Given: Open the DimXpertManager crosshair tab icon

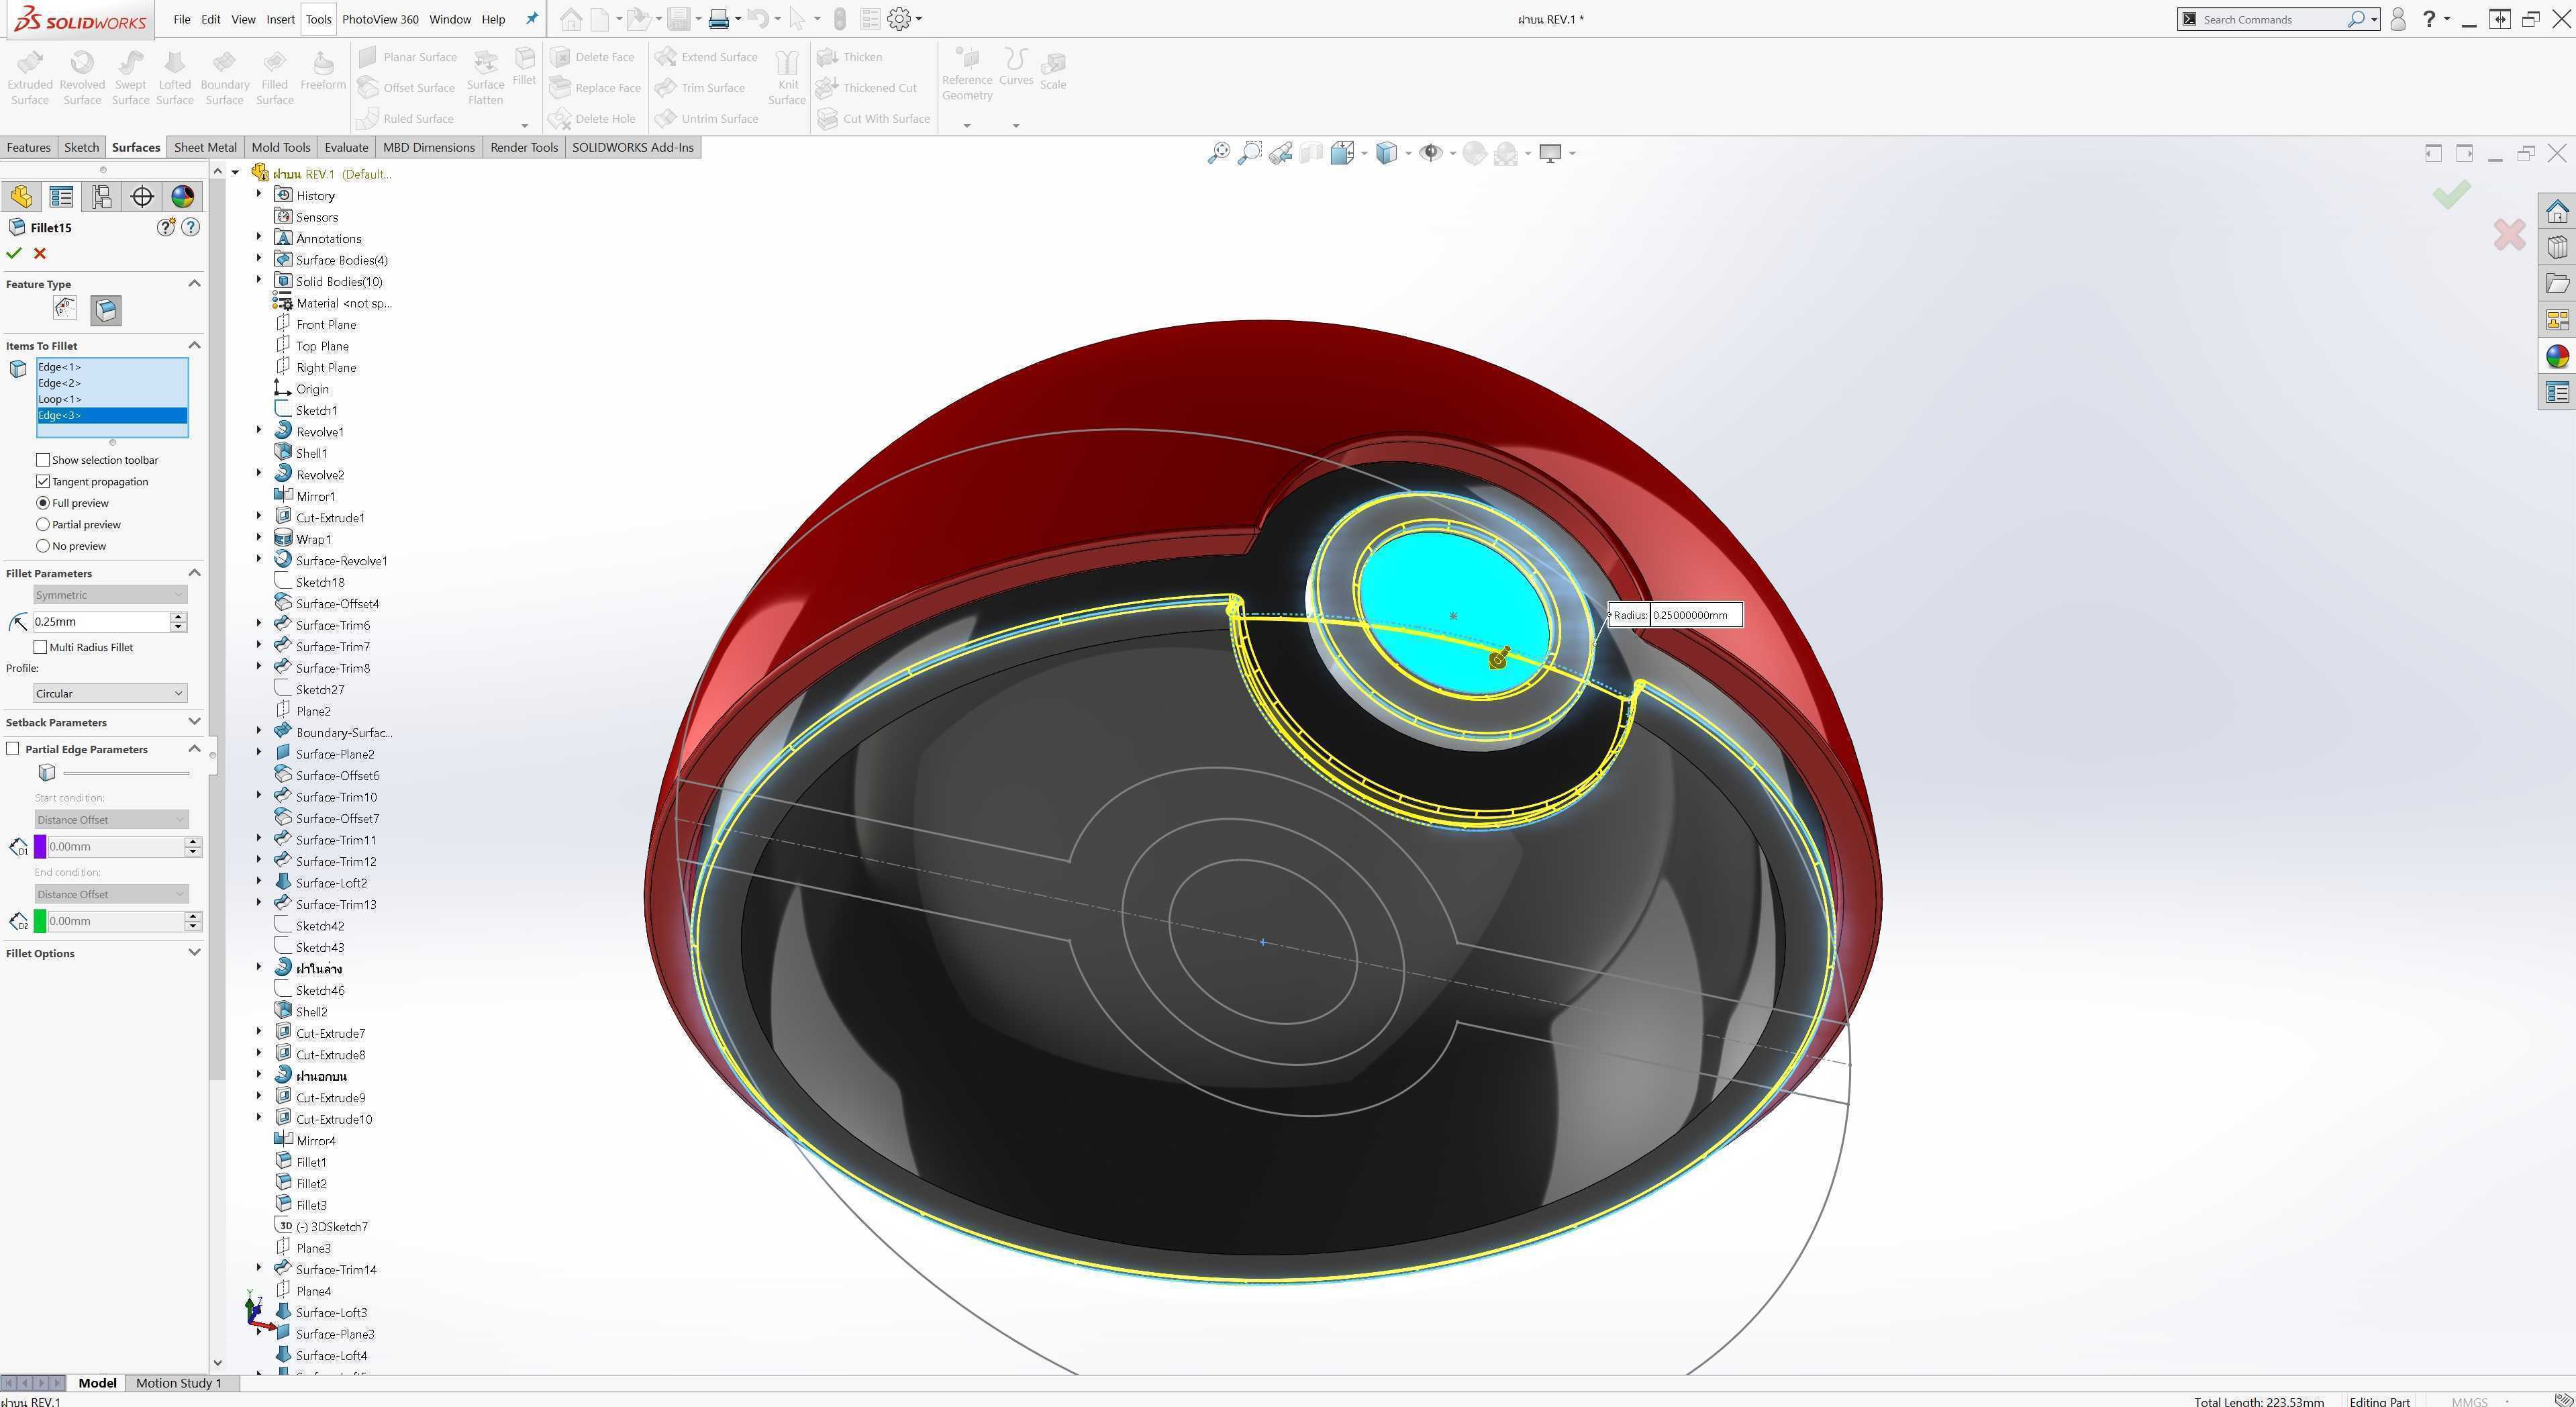Looking at the screenshot, I should [142, 196].
